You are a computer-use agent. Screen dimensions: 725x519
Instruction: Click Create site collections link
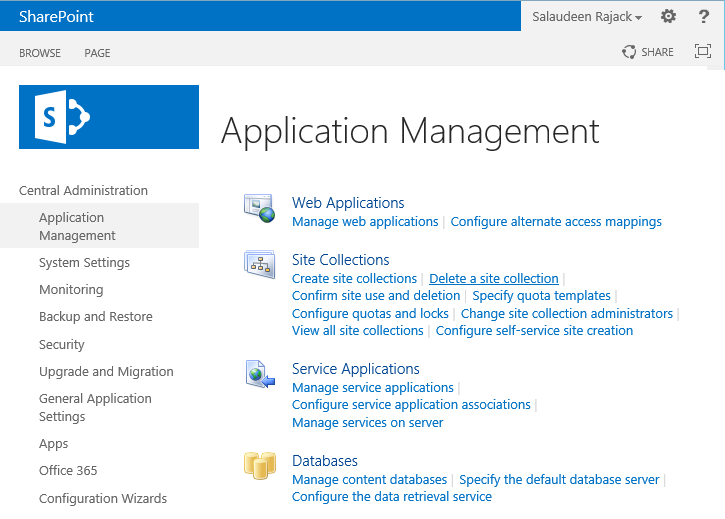click(354, 278)
